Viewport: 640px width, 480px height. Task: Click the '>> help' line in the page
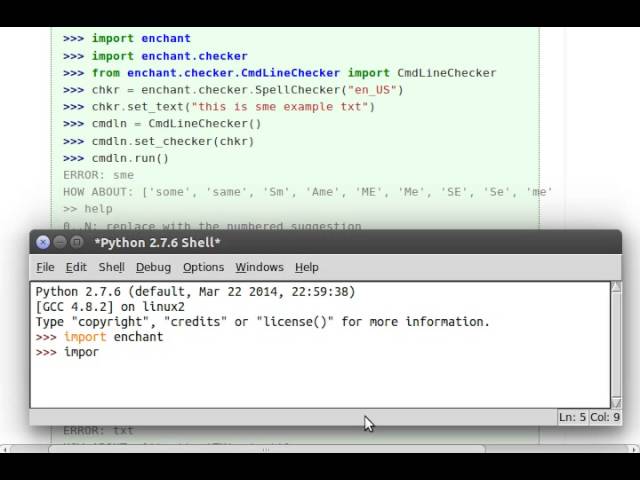(88, 209)
